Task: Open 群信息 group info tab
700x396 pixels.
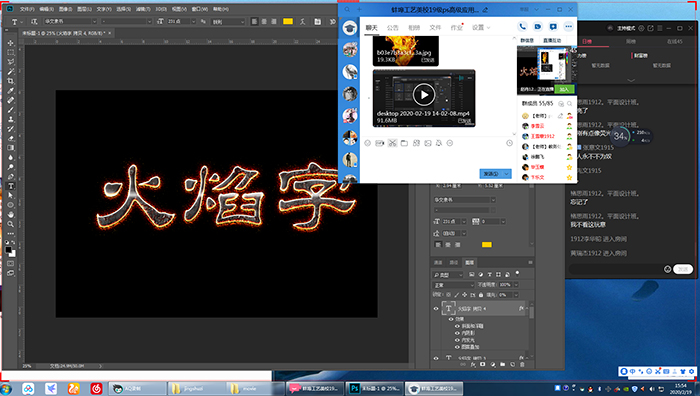Action: point(527,41)
